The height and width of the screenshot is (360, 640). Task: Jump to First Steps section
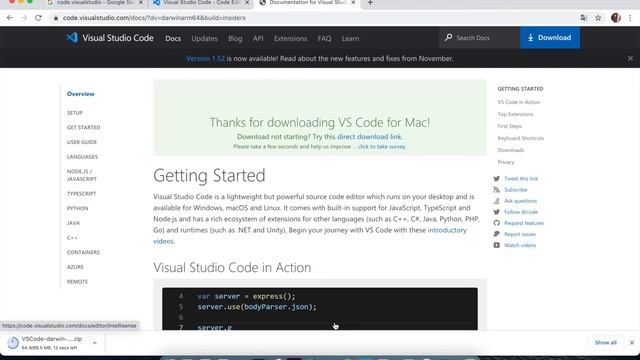(509, 126)
